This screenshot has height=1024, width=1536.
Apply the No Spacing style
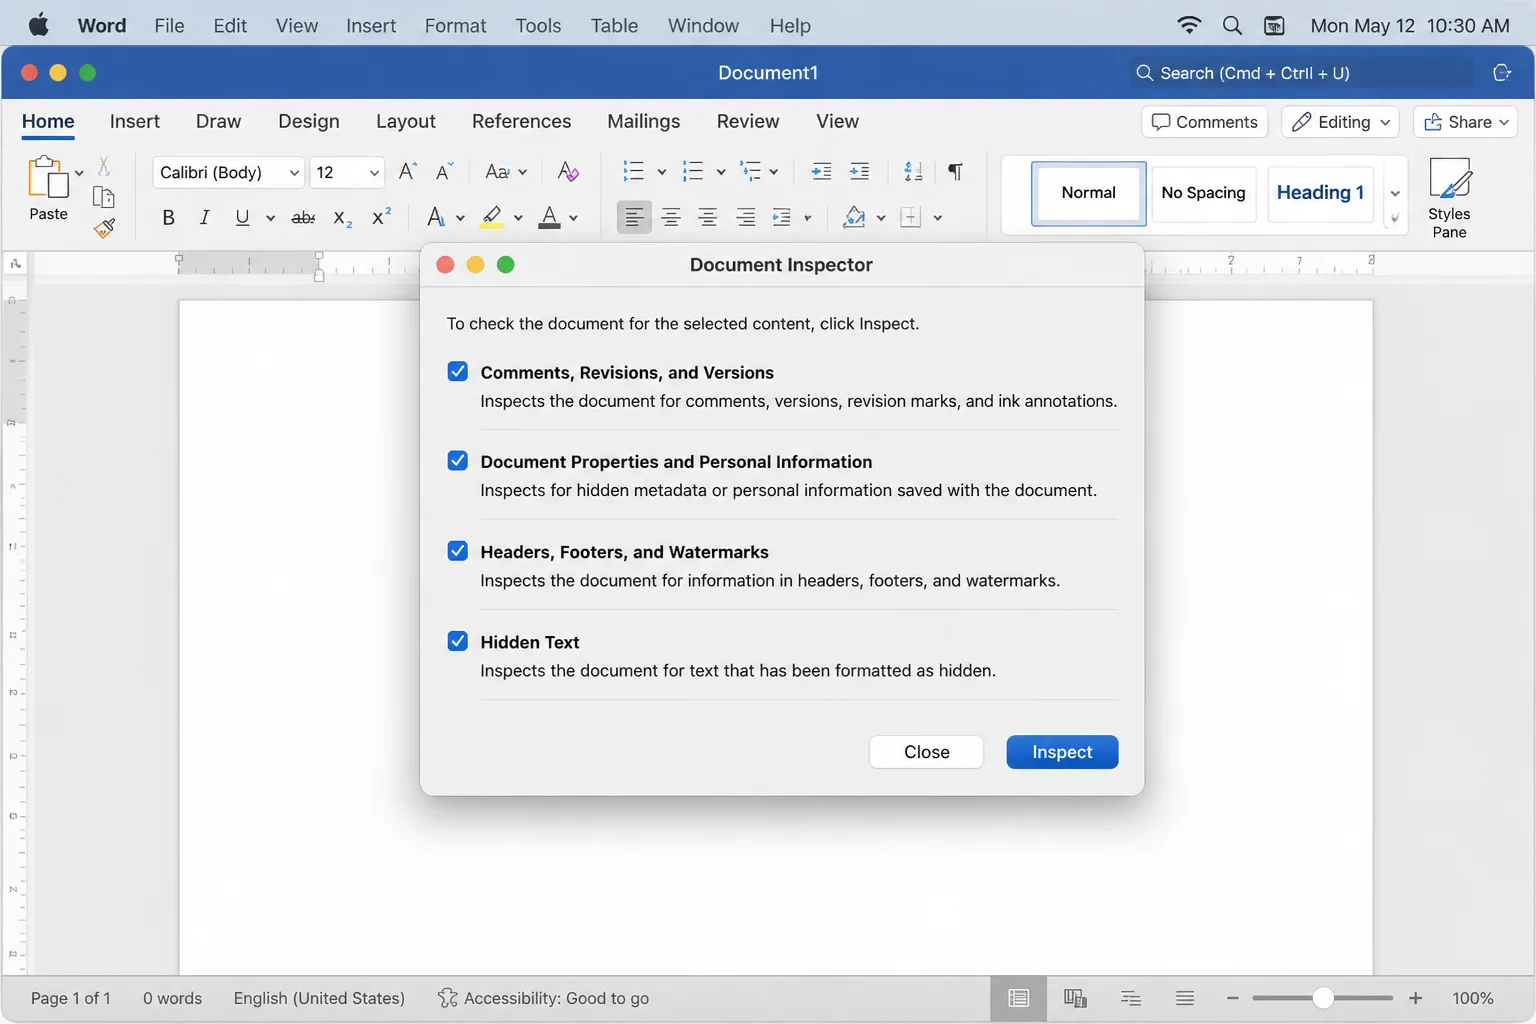pyautogui.click(x=1203, y=193)
